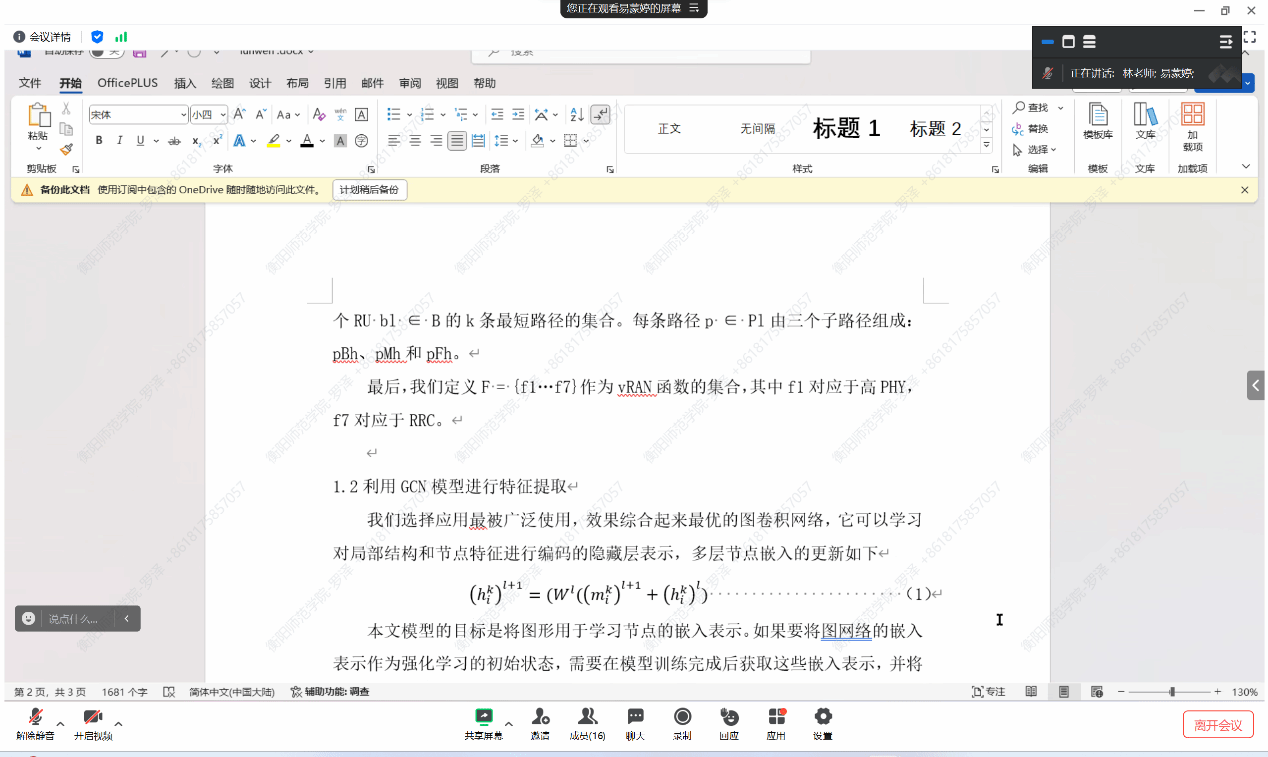Open the members list (成员)
Image resolution: width=1268 pixels, height=757 pixels.
[x=588, y=722]
